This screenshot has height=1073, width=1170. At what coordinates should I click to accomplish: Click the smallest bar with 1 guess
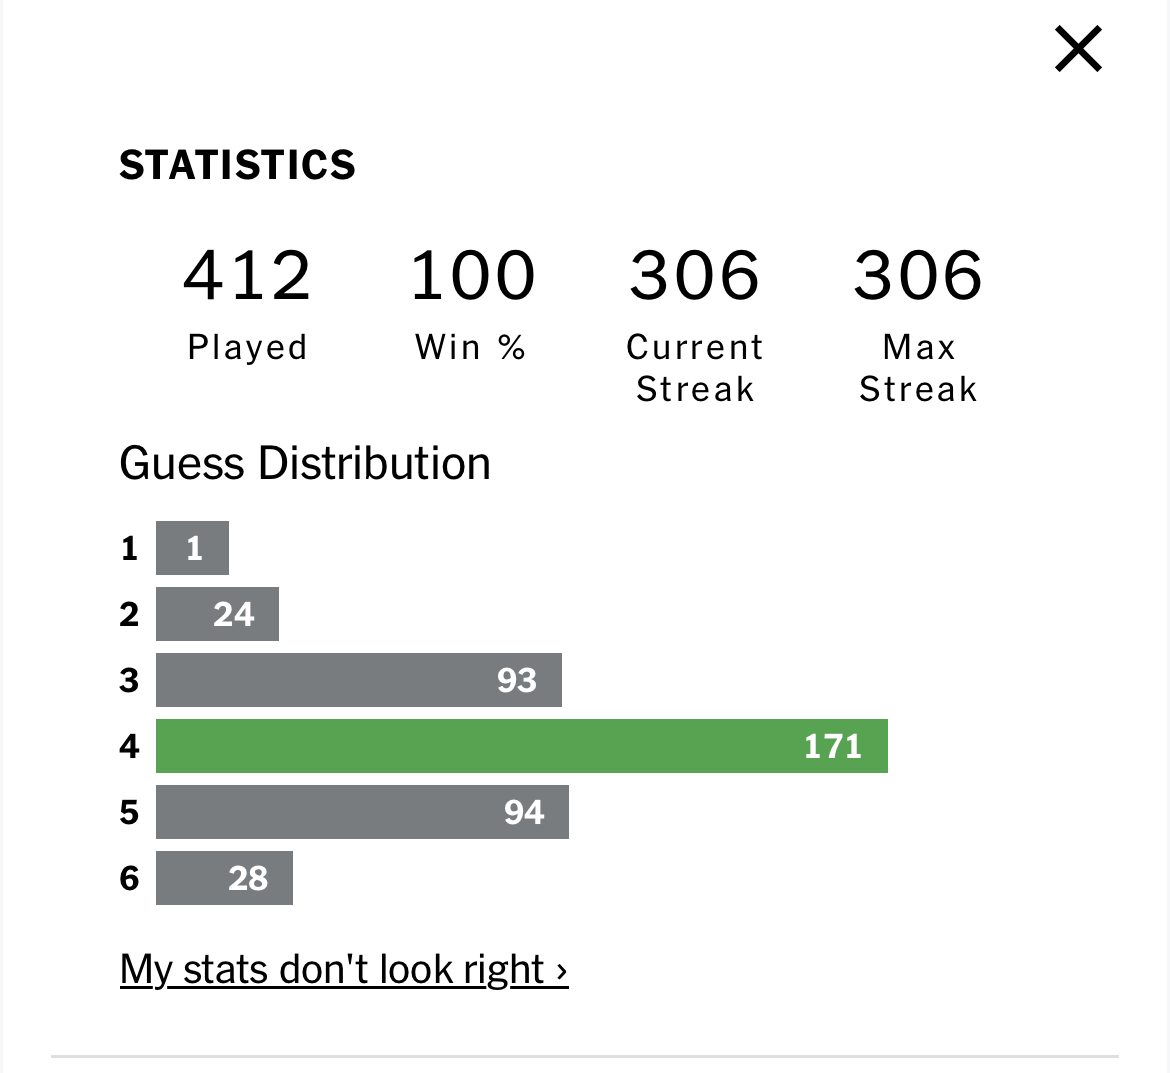click(x=193, y=548)
